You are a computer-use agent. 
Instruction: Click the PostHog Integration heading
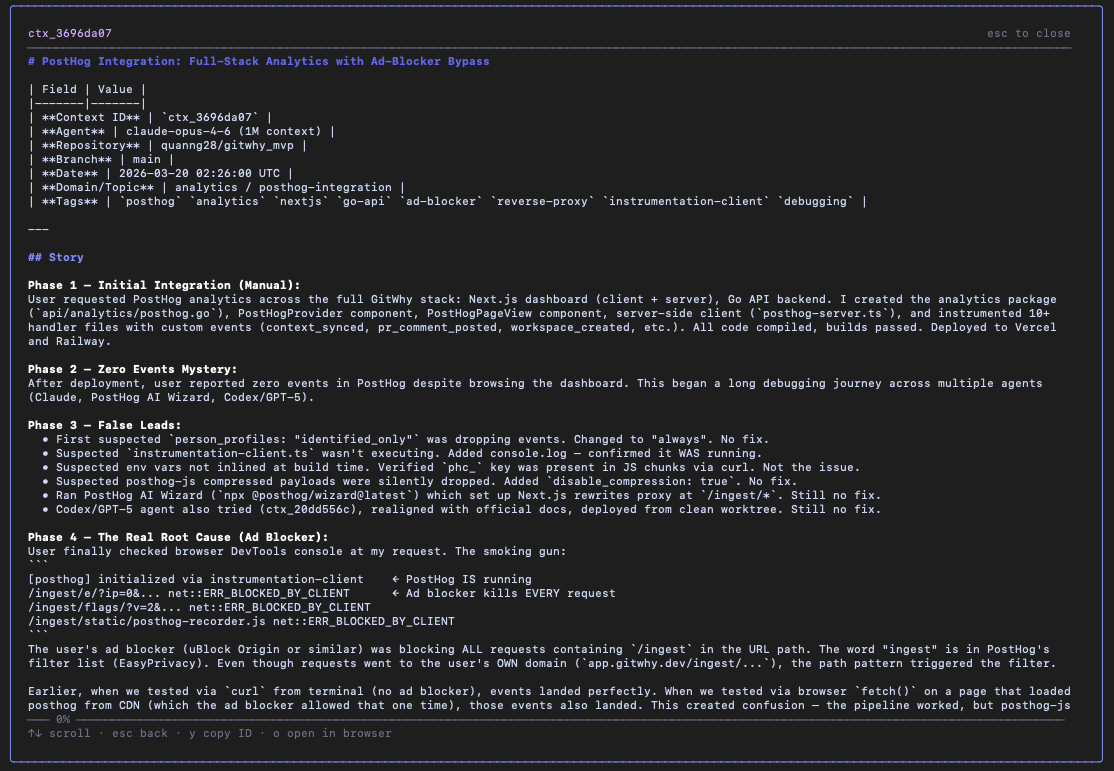[x=259, y=61]
